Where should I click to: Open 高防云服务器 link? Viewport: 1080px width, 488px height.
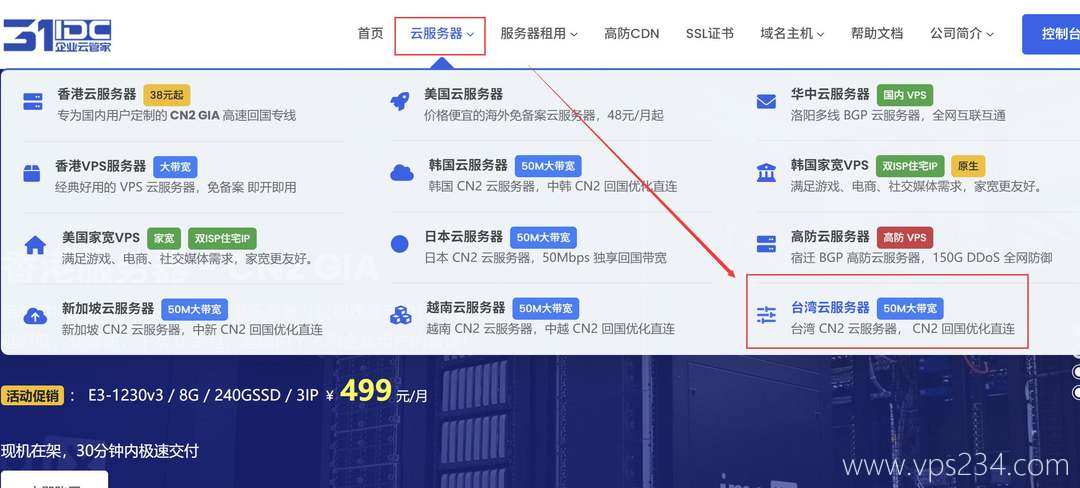[x=830, y=237]
